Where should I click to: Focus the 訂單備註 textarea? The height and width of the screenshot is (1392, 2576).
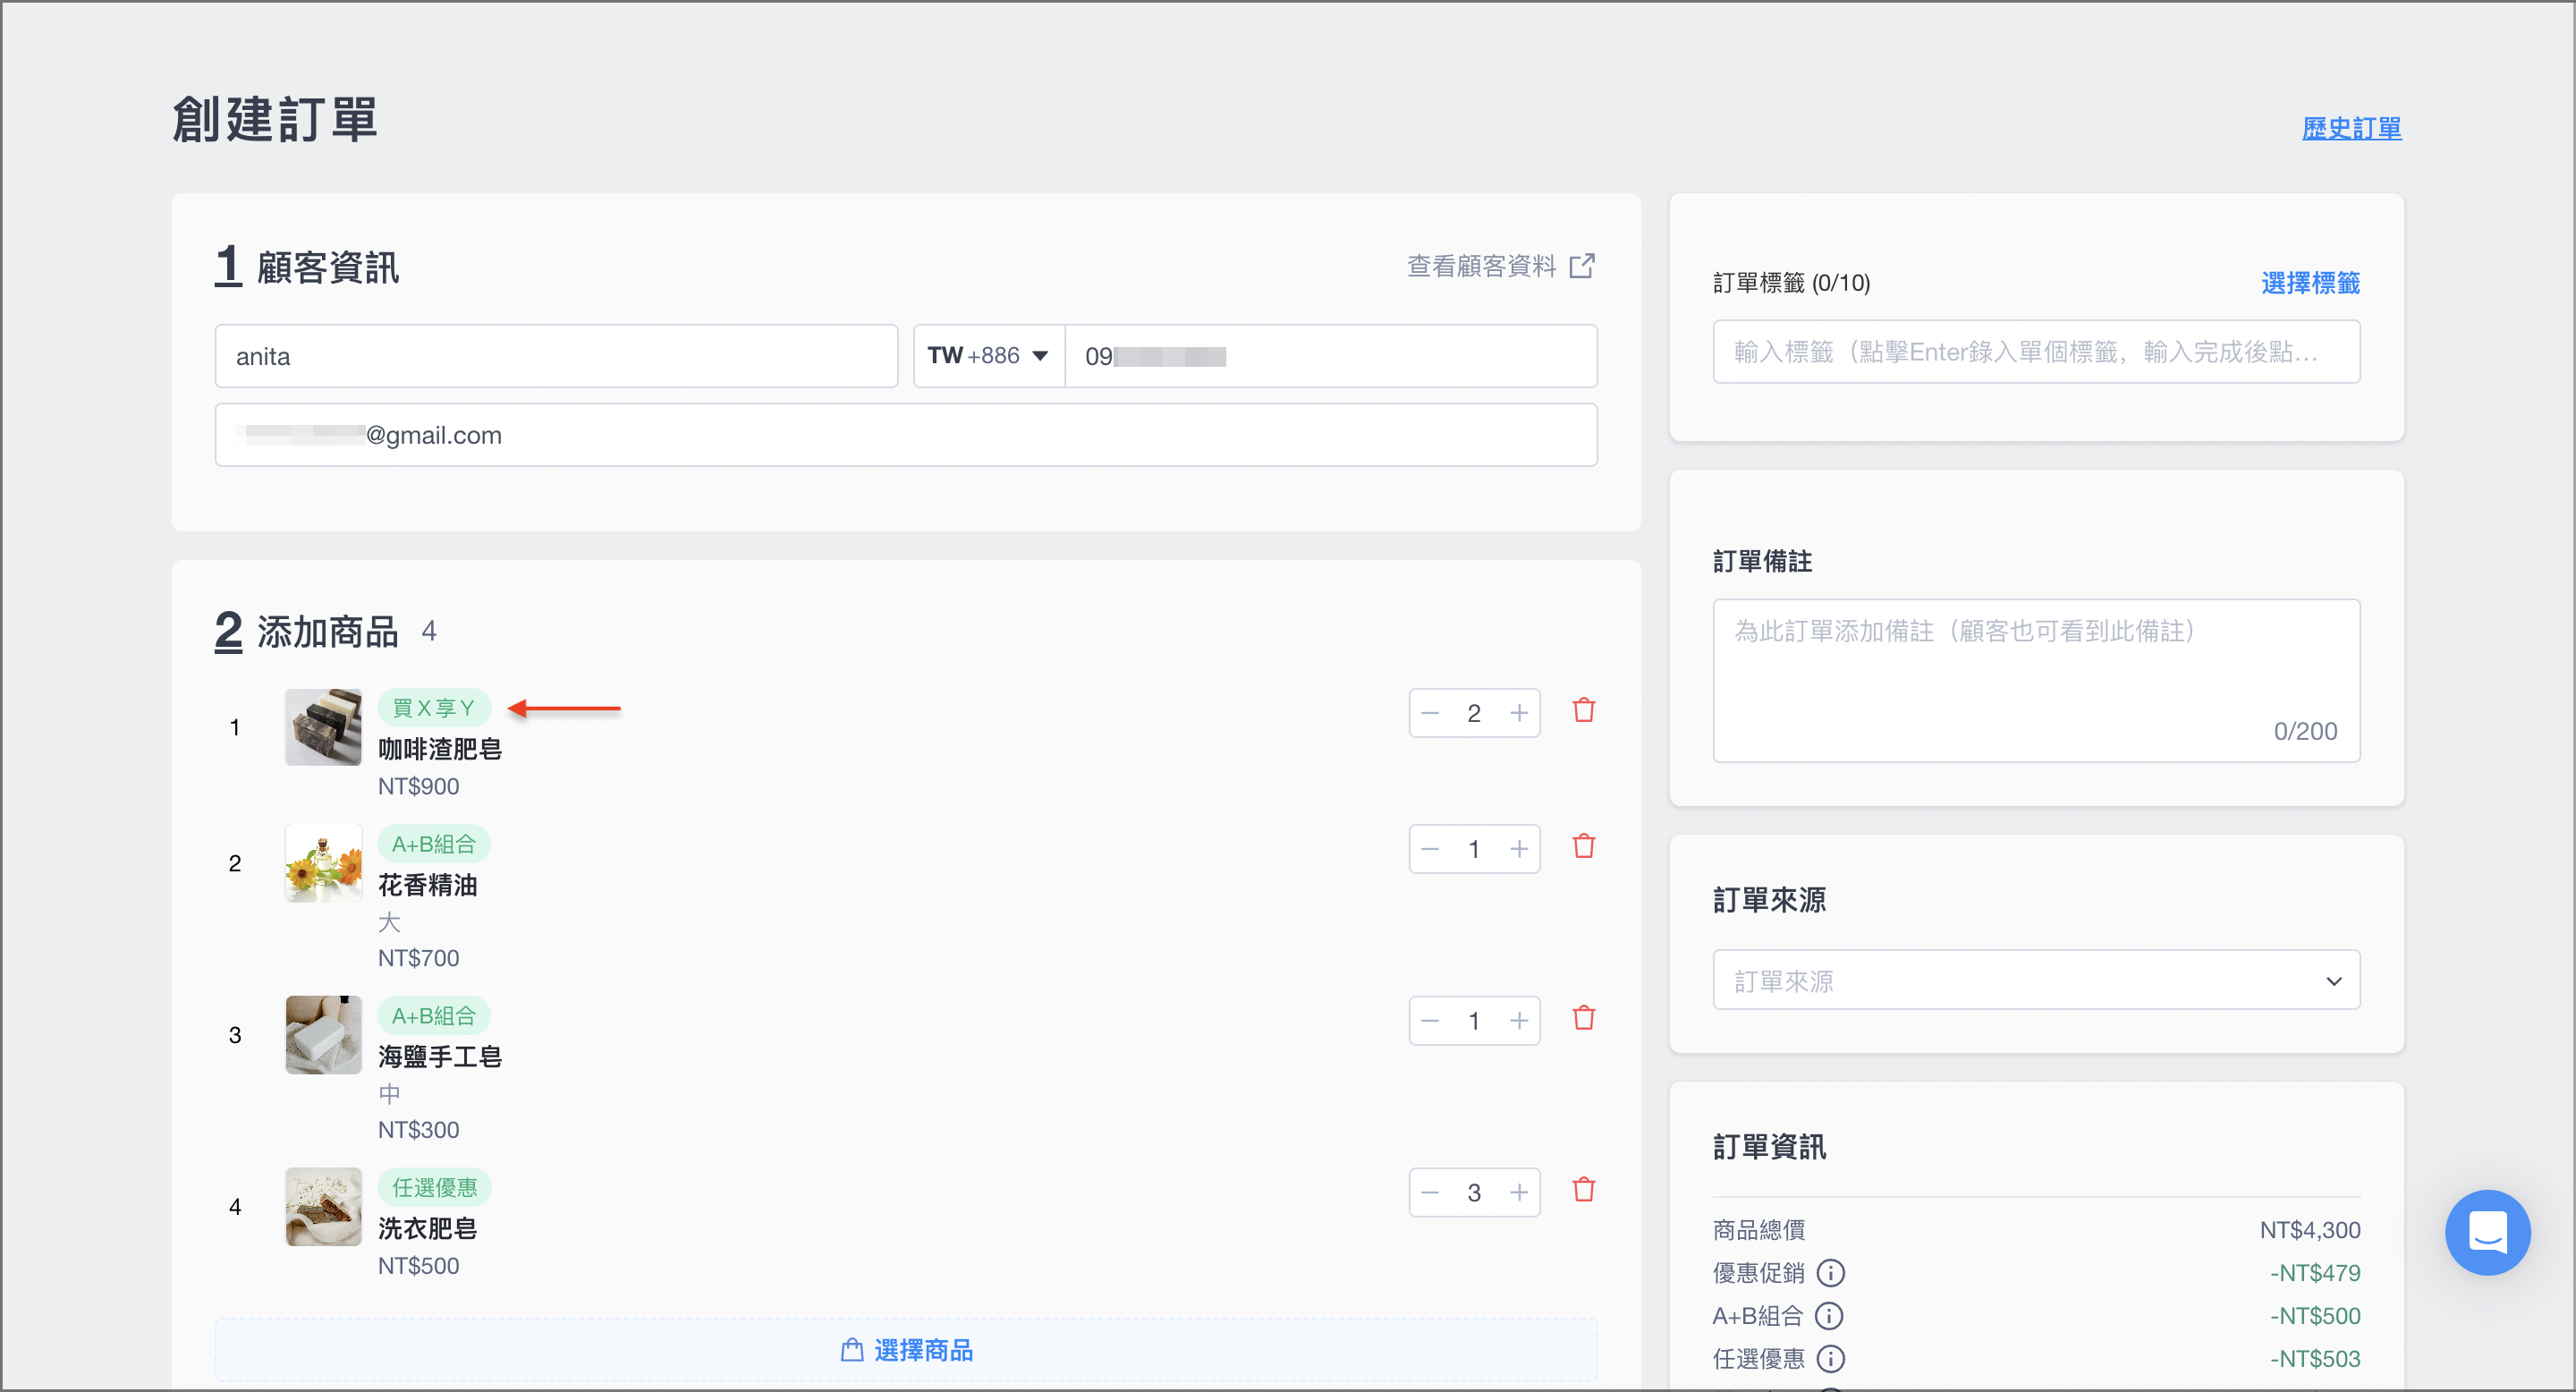[x=2036, y=681]
